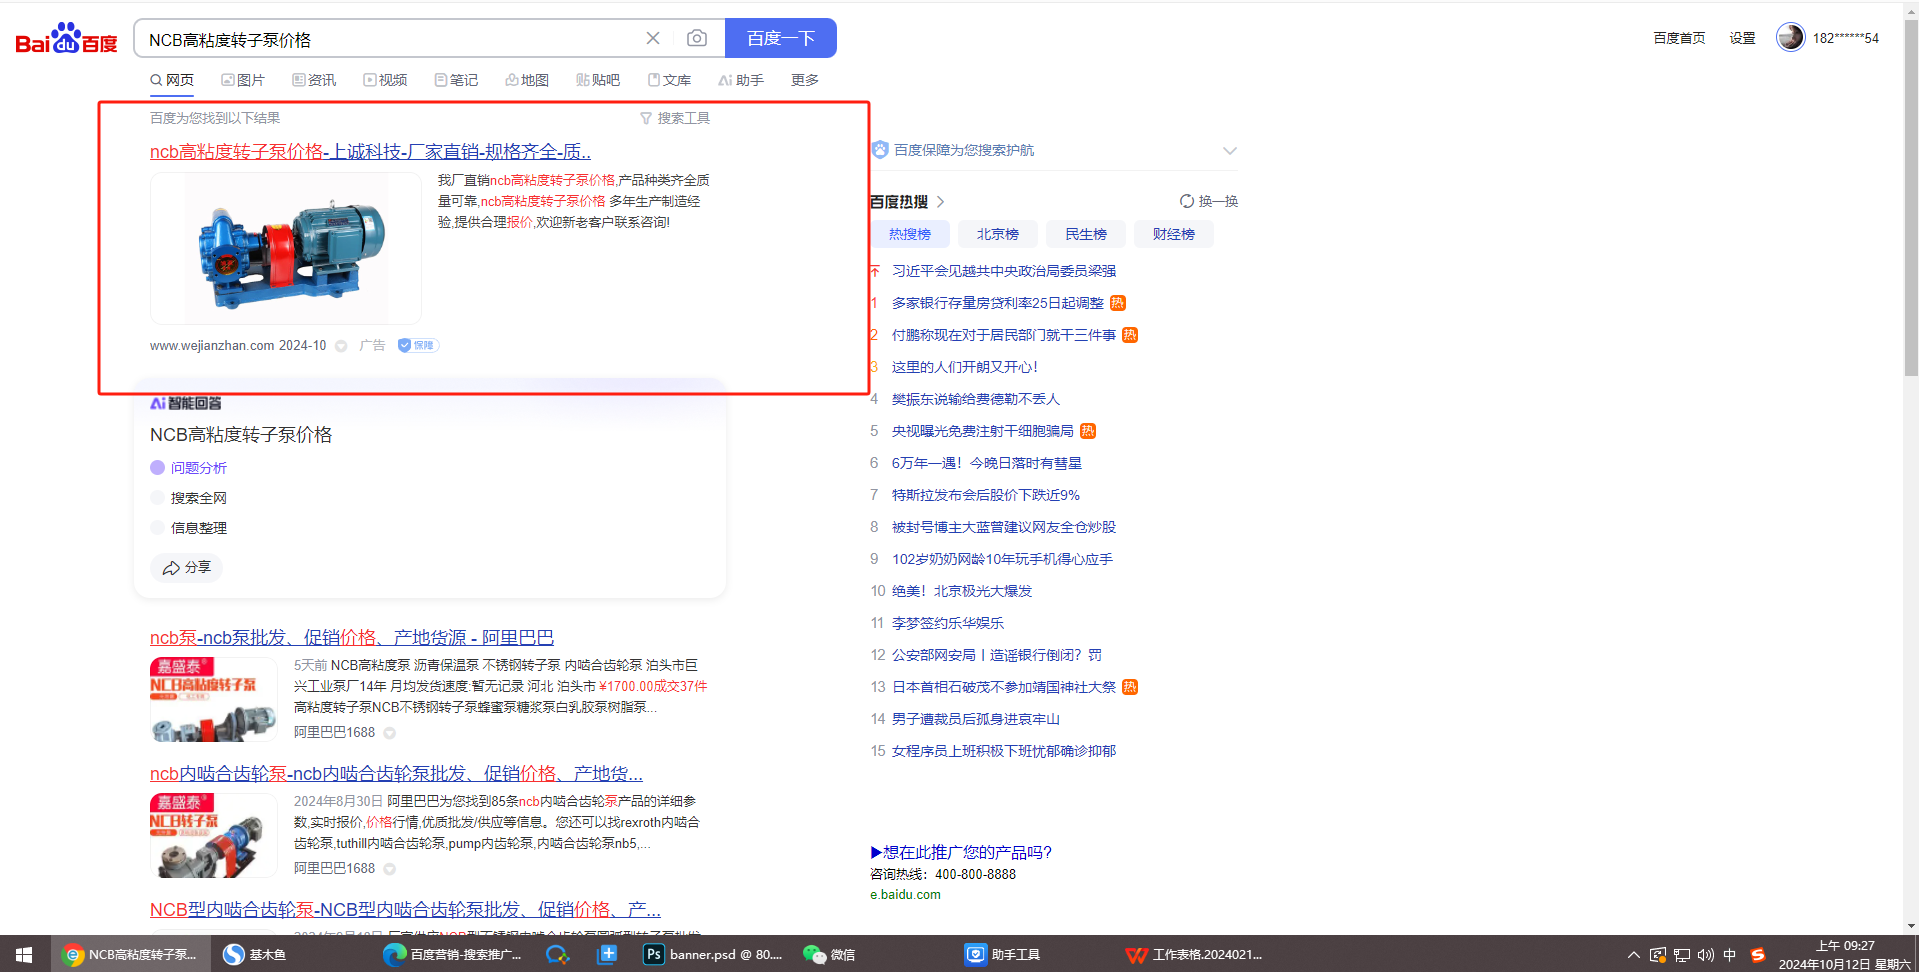Select the 信息整理 step
The image size is (1919, 972).
198,528
